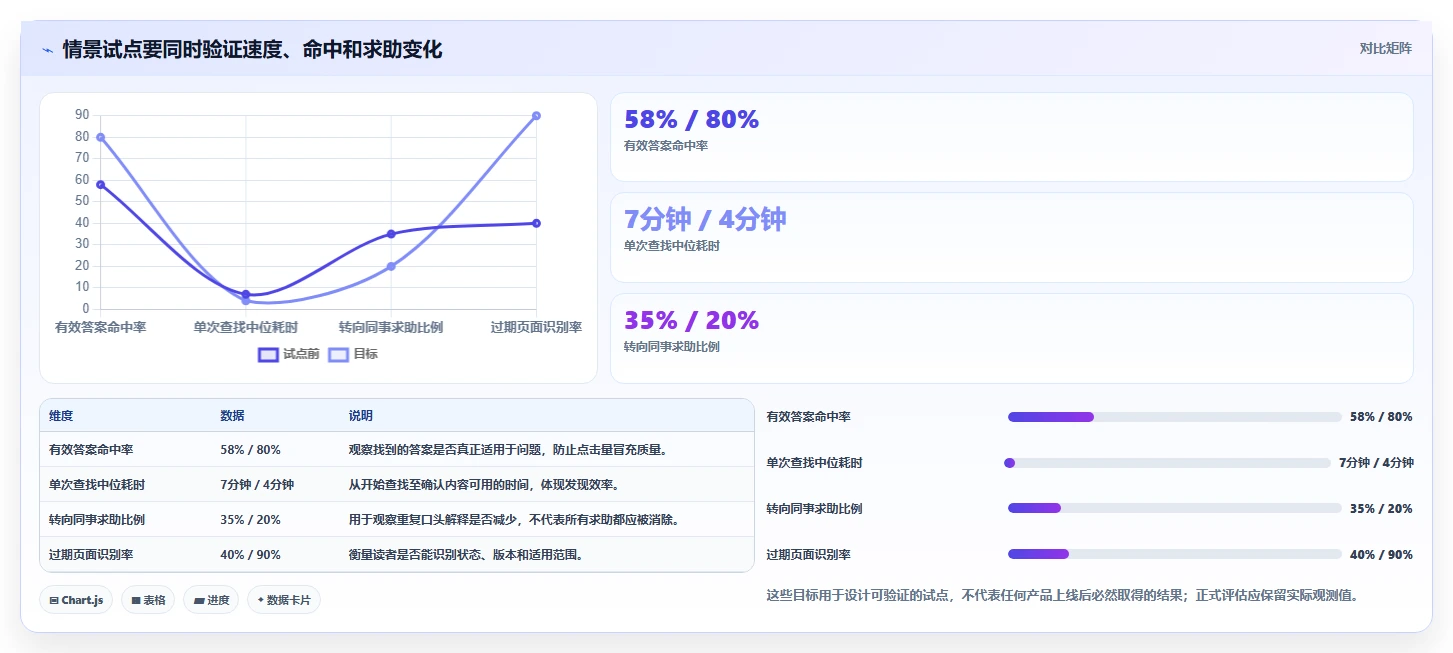This screenshot has width=1453, height=653.
Task: Click the 目标 data point at 有效答案命中率
Action: 101,137
